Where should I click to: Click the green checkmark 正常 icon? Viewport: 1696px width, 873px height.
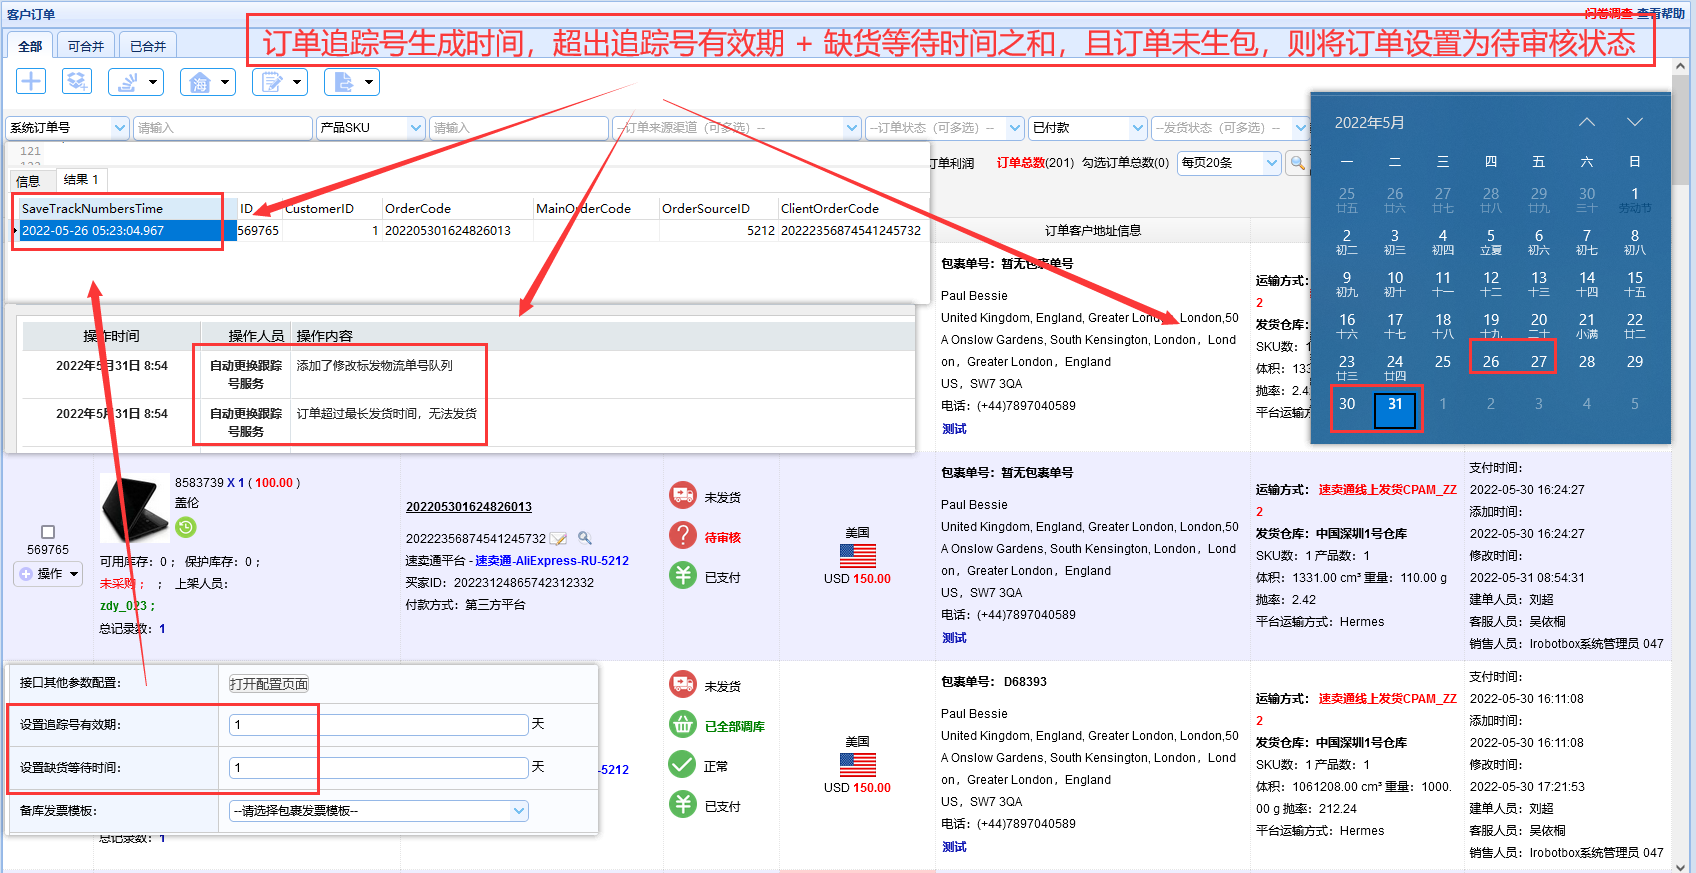(683, 765)
